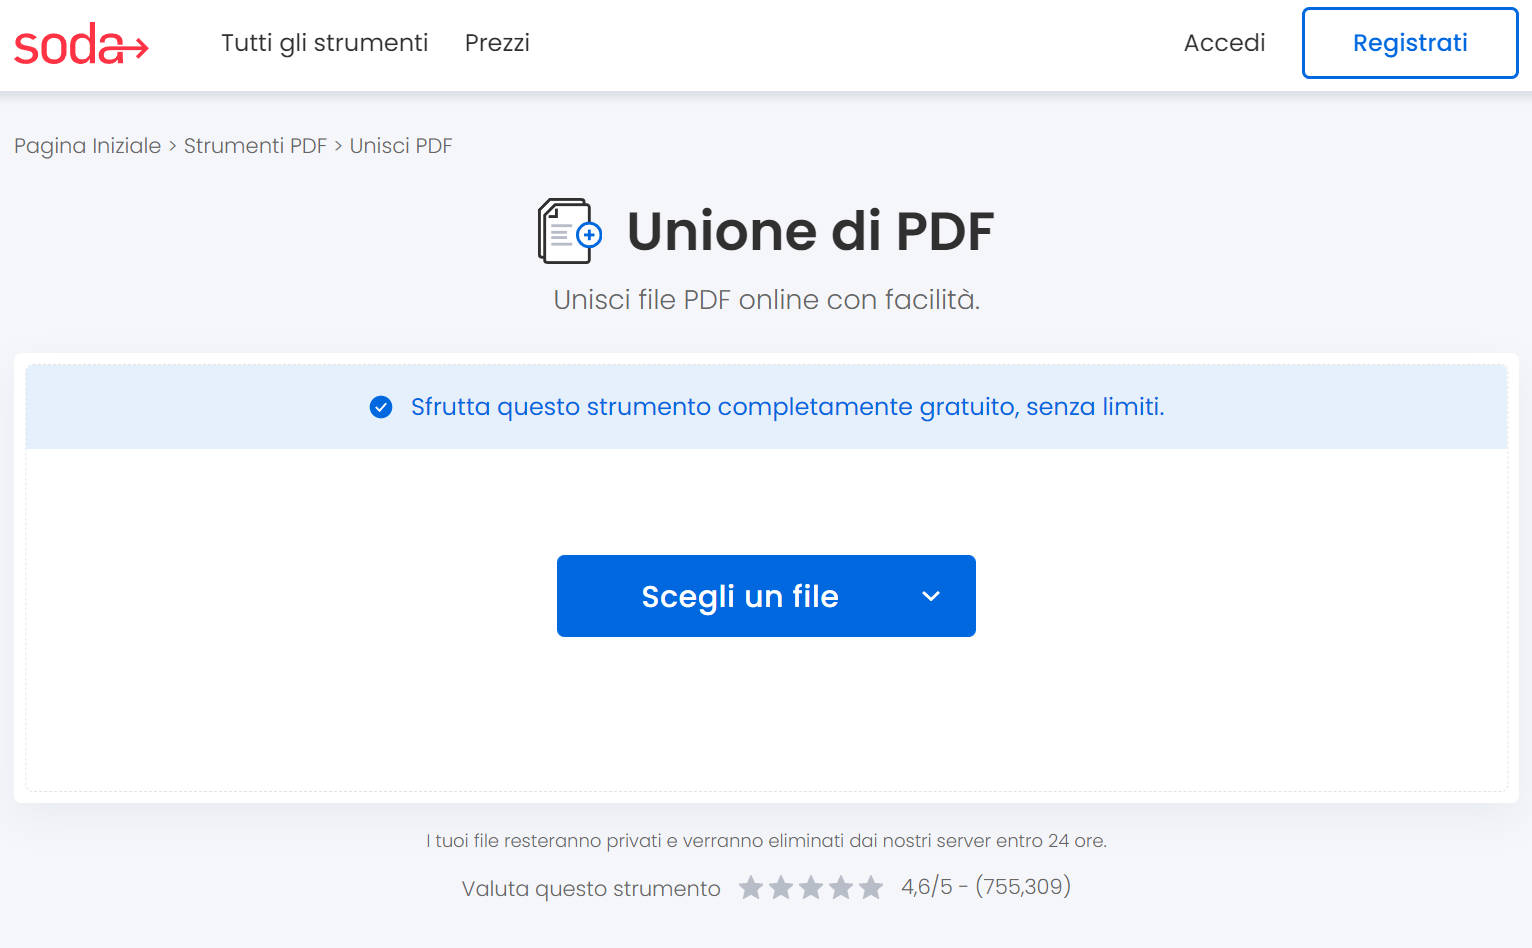This screenshot has width=1532, height=948.
Task: Click the arrow in the soda logo
Action: pos(135,48)
